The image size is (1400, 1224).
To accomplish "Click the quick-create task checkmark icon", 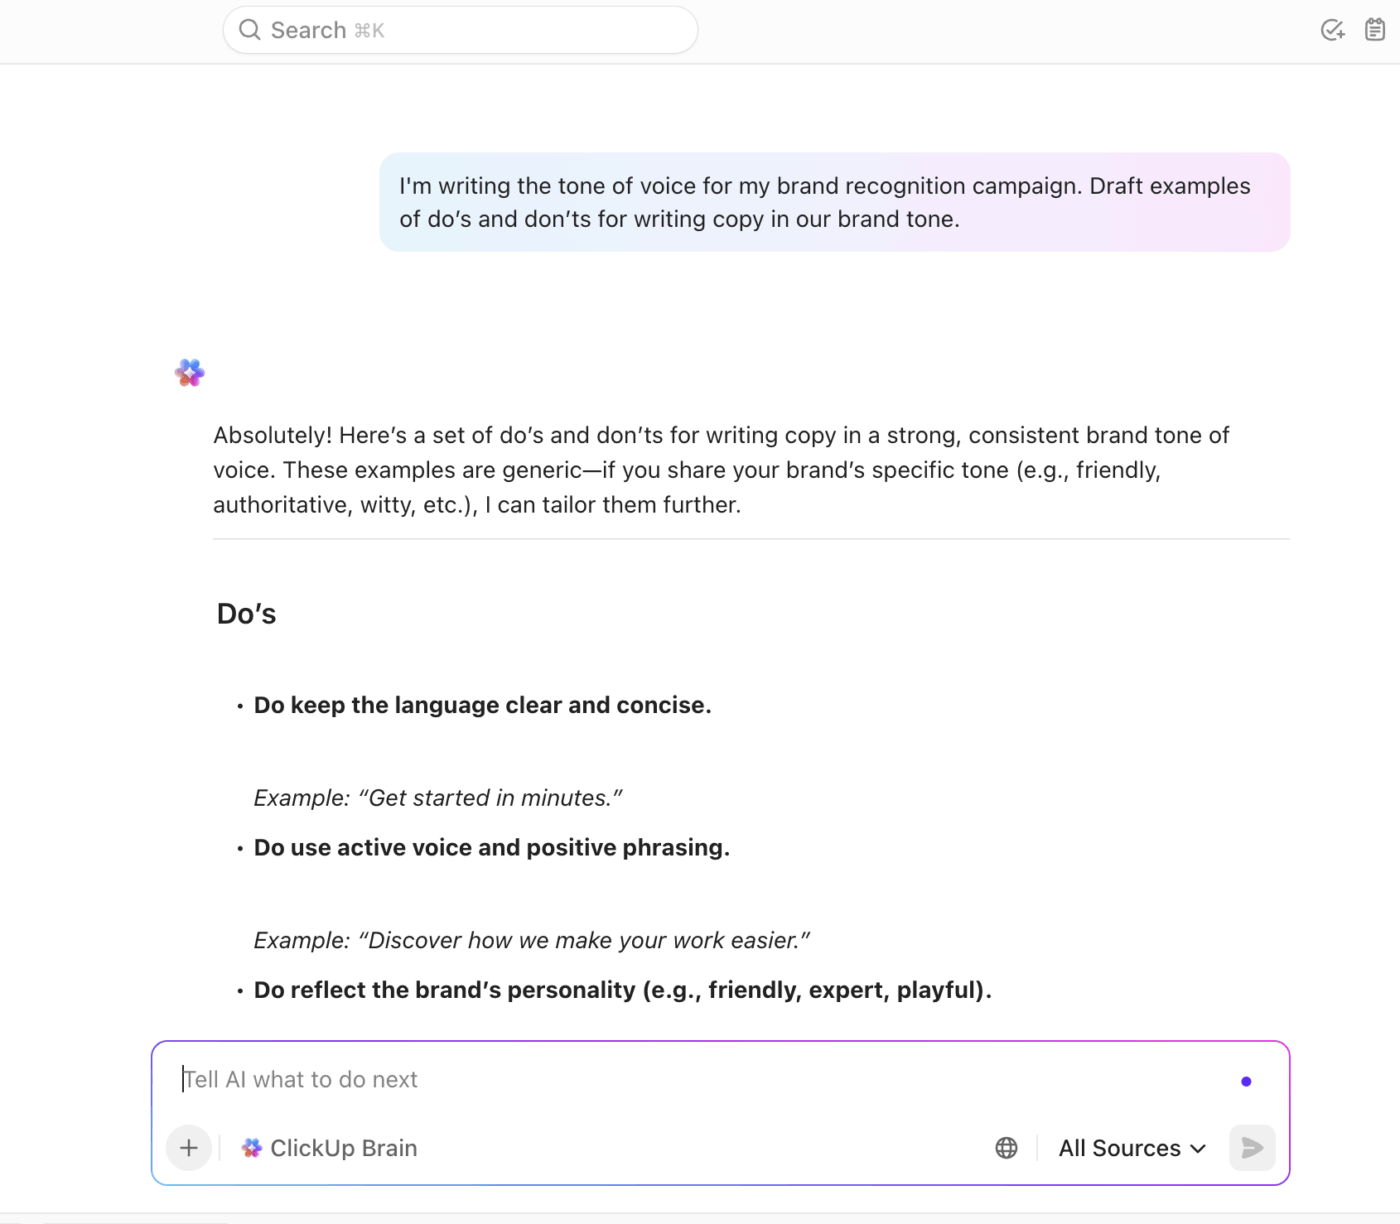I will [1332, 30].
